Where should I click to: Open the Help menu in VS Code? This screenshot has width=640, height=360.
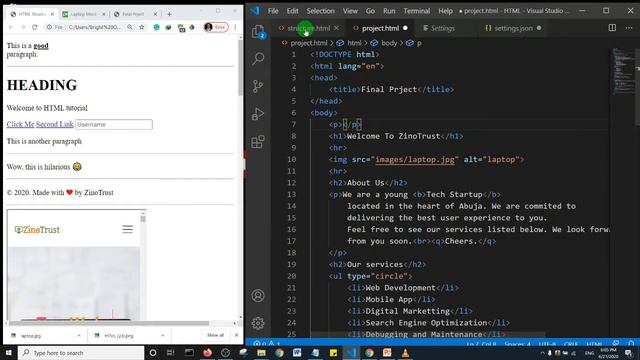click(x=445, y=11)
